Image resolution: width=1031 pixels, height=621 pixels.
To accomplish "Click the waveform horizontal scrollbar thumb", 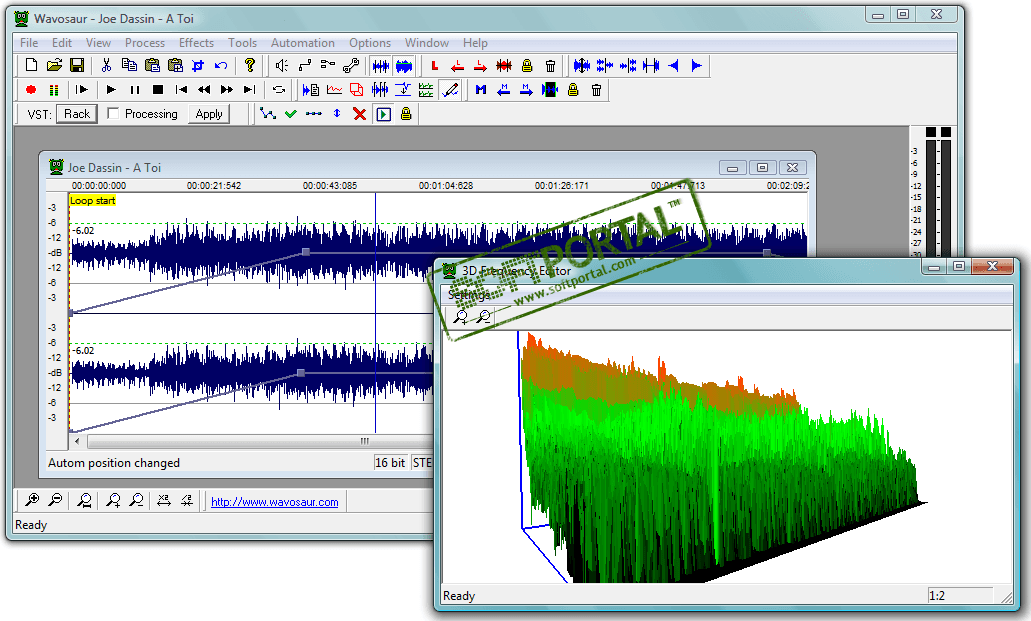I will 364,441.
